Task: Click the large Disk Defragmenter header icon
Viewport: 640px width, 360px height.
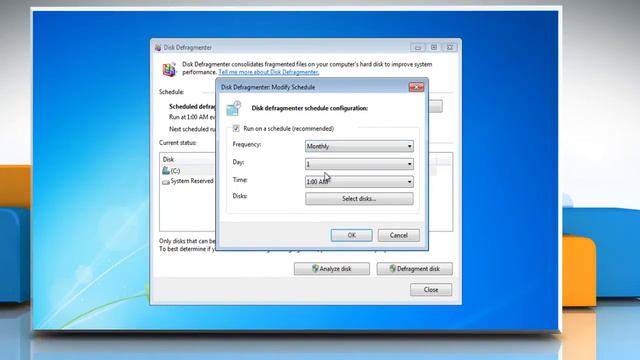Action: pos(169,69)
